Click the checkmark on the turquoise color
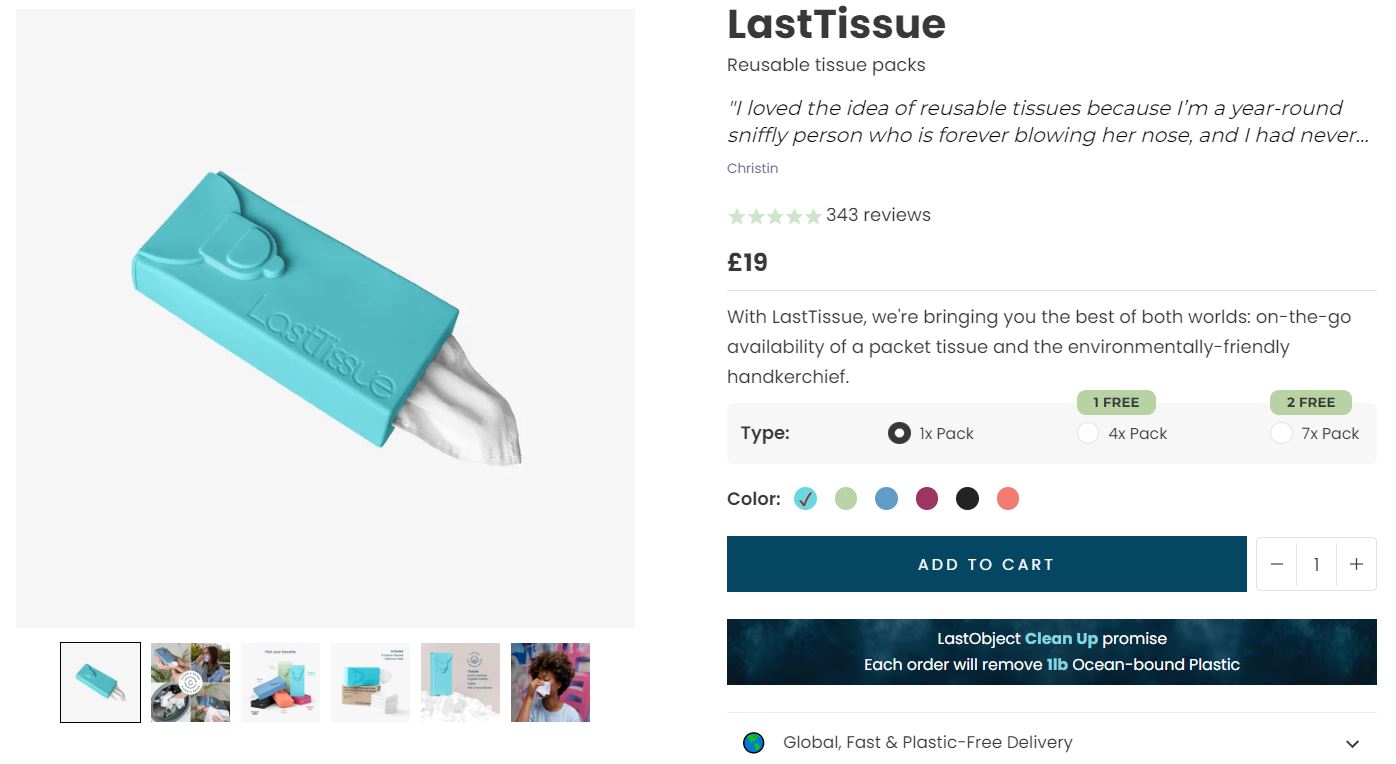 [x=805, y=498]
